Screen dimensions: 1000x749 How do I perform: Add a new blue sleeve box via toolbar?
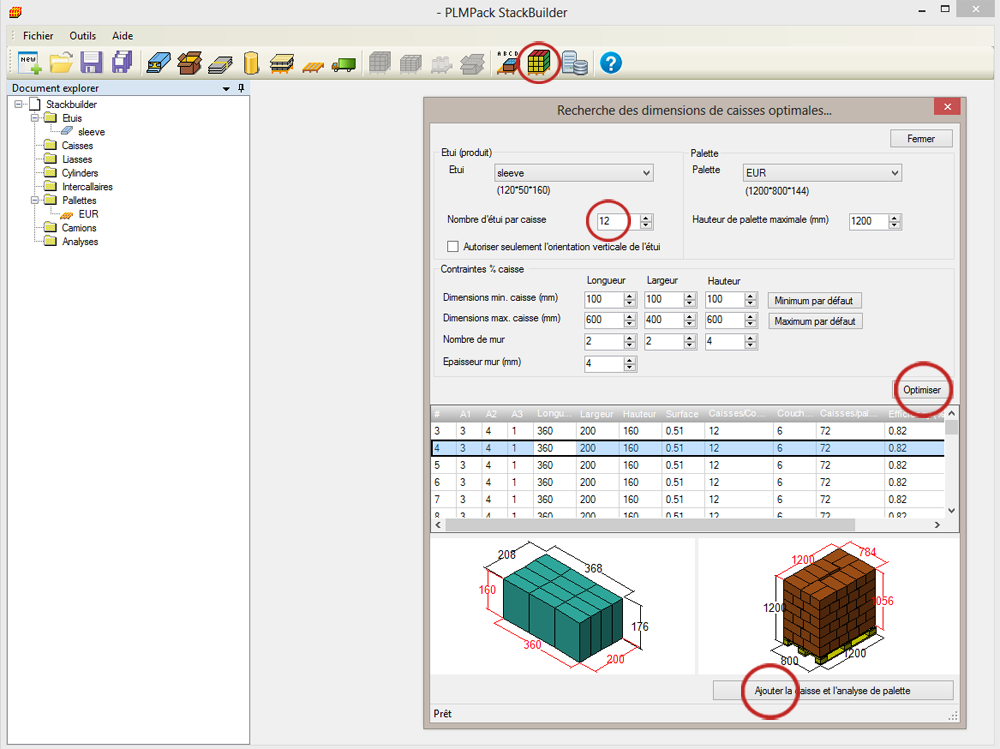(x=158, y=63)
